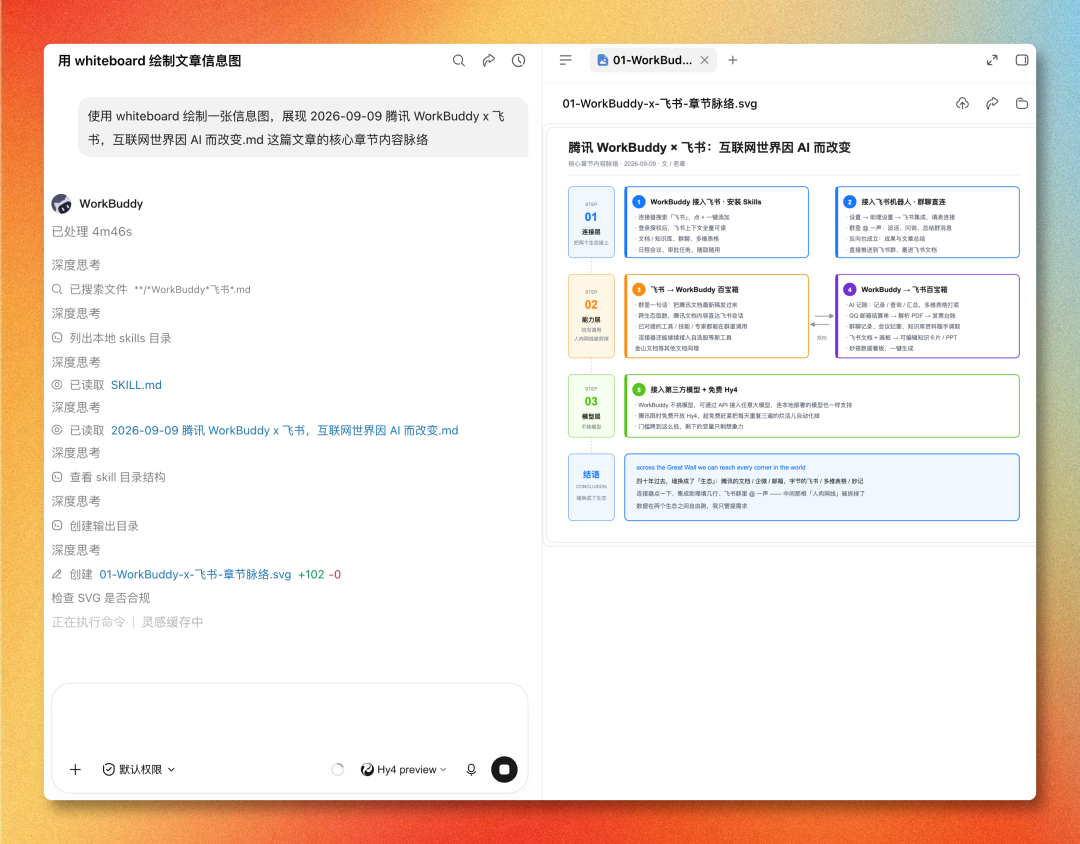This screenshot has height=844, width=1080.
Task: Click the plus attachment button in input
Action: tap(75, 770)
